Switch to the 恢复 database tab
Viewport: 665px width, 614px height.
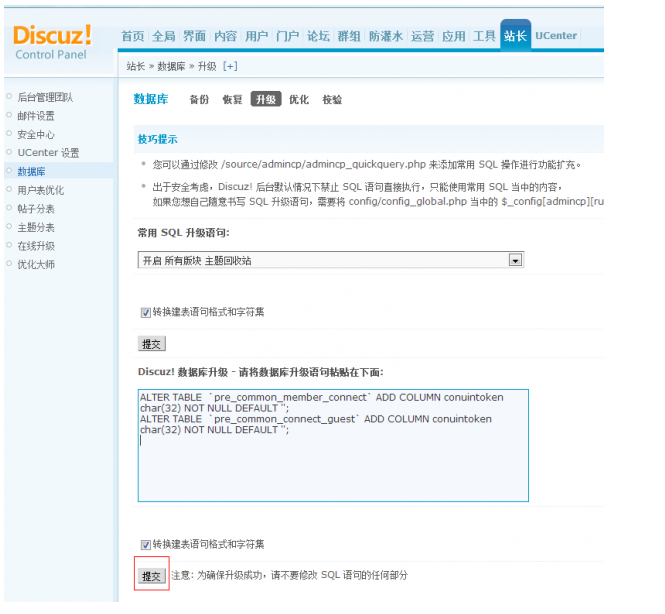(x=232, y=100)
